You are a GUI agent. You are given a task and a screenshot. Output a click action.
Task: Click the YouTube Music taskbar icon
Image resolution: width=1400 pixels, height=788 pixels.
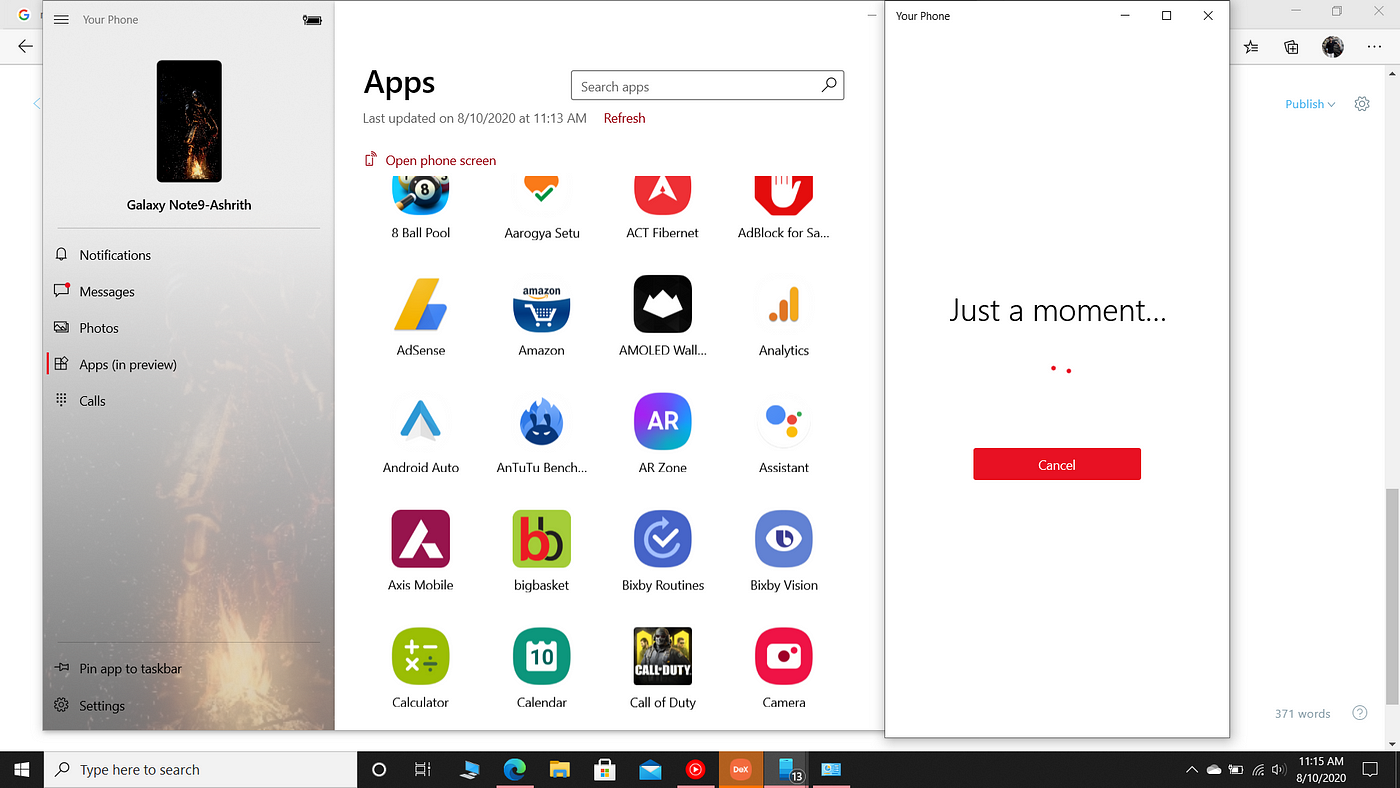click(x=695, y=770)
